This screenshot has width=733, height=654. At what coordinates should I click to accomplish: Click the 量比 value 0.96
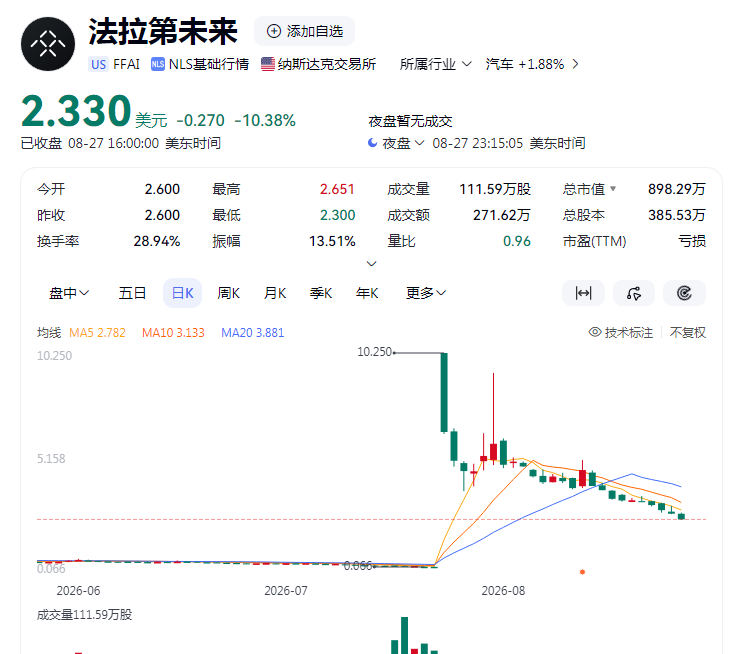point(517,241)
